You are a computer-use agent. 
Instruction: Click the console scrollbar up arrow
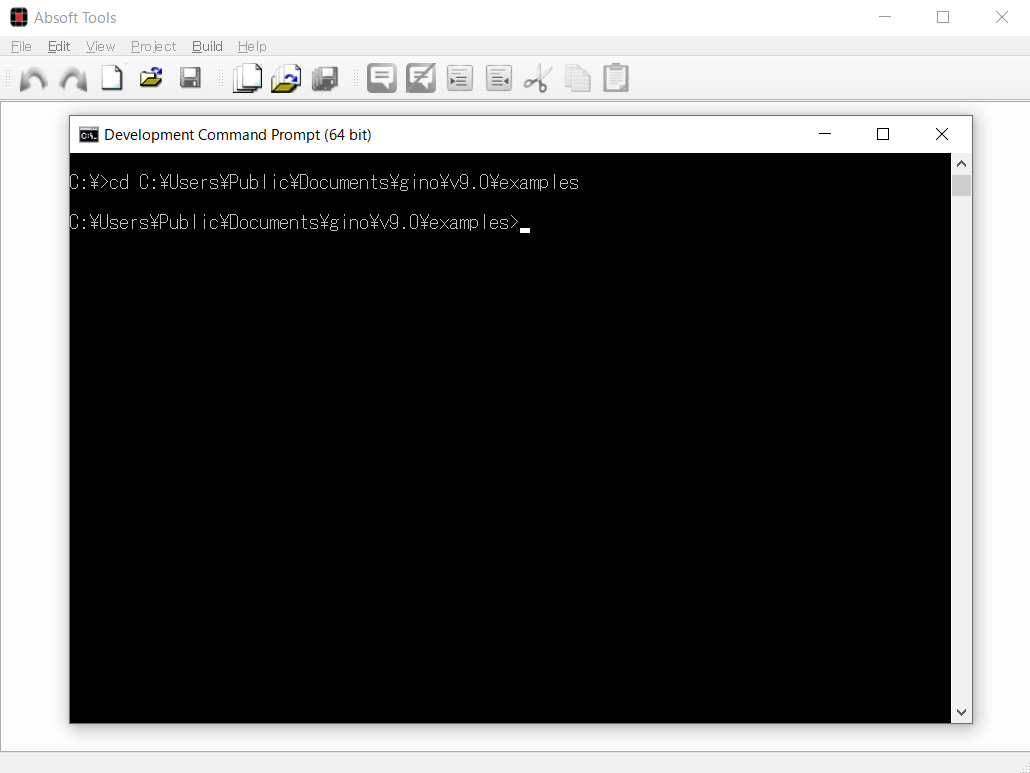(x=962, y=164)
